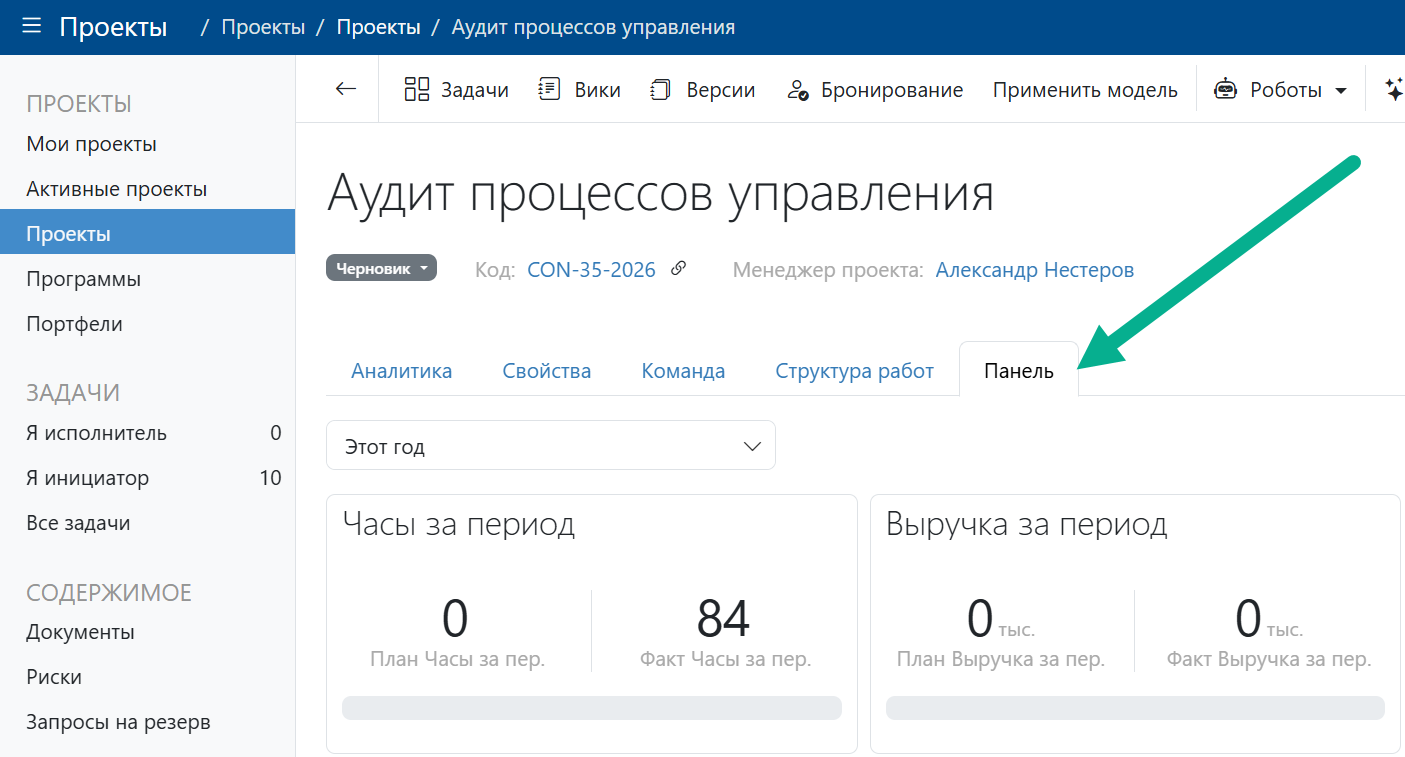Switch to the Команда tab
This screenshot has width=1405, height=757.
pos(683,371)
